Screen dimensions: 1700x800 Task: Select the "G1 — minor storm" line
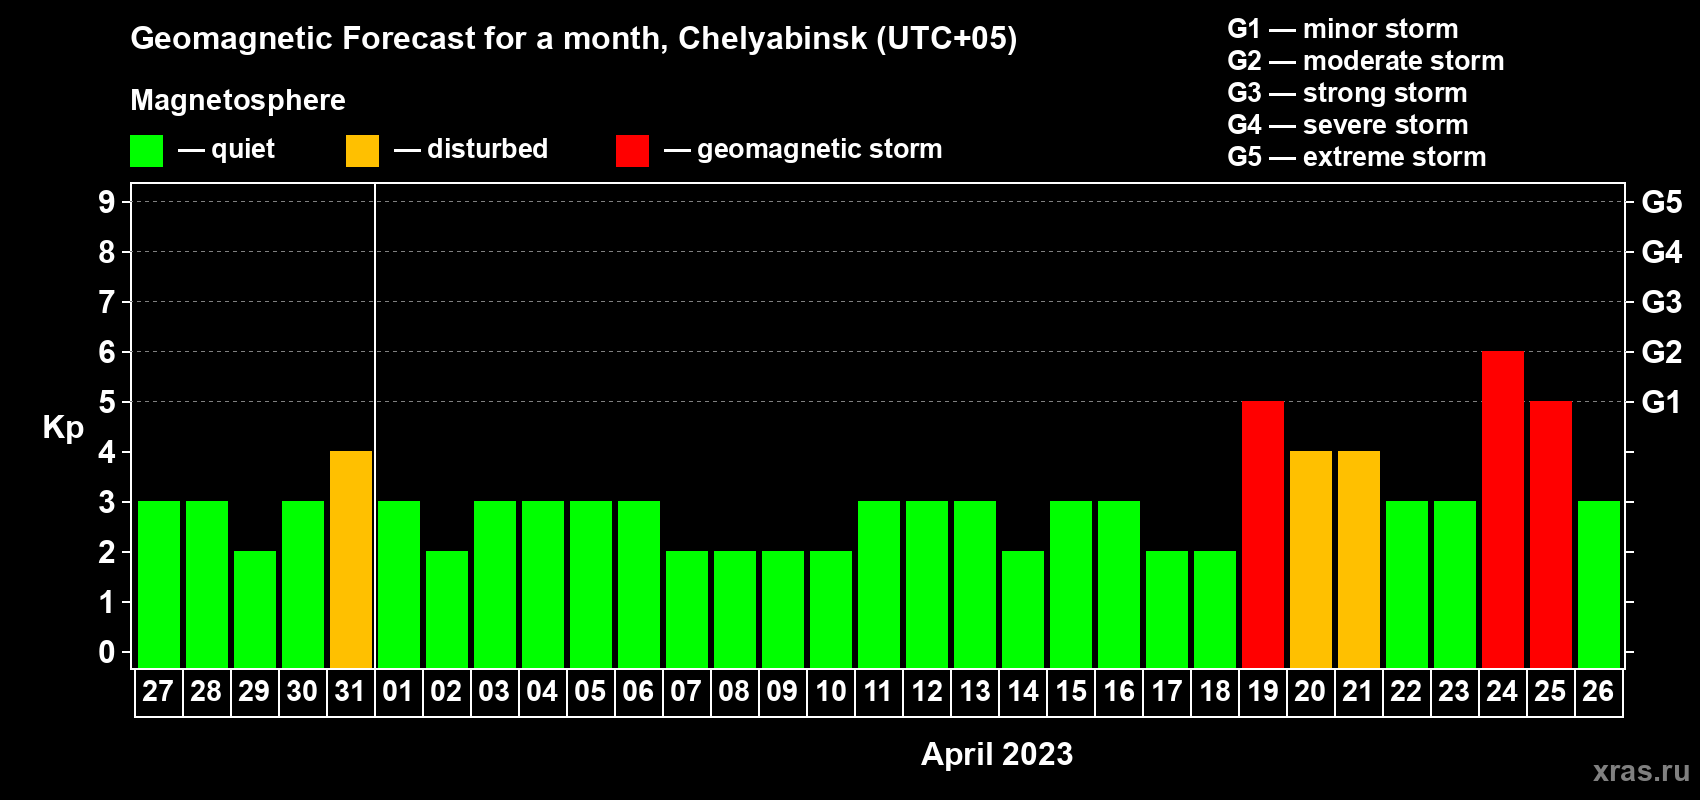1343,29
